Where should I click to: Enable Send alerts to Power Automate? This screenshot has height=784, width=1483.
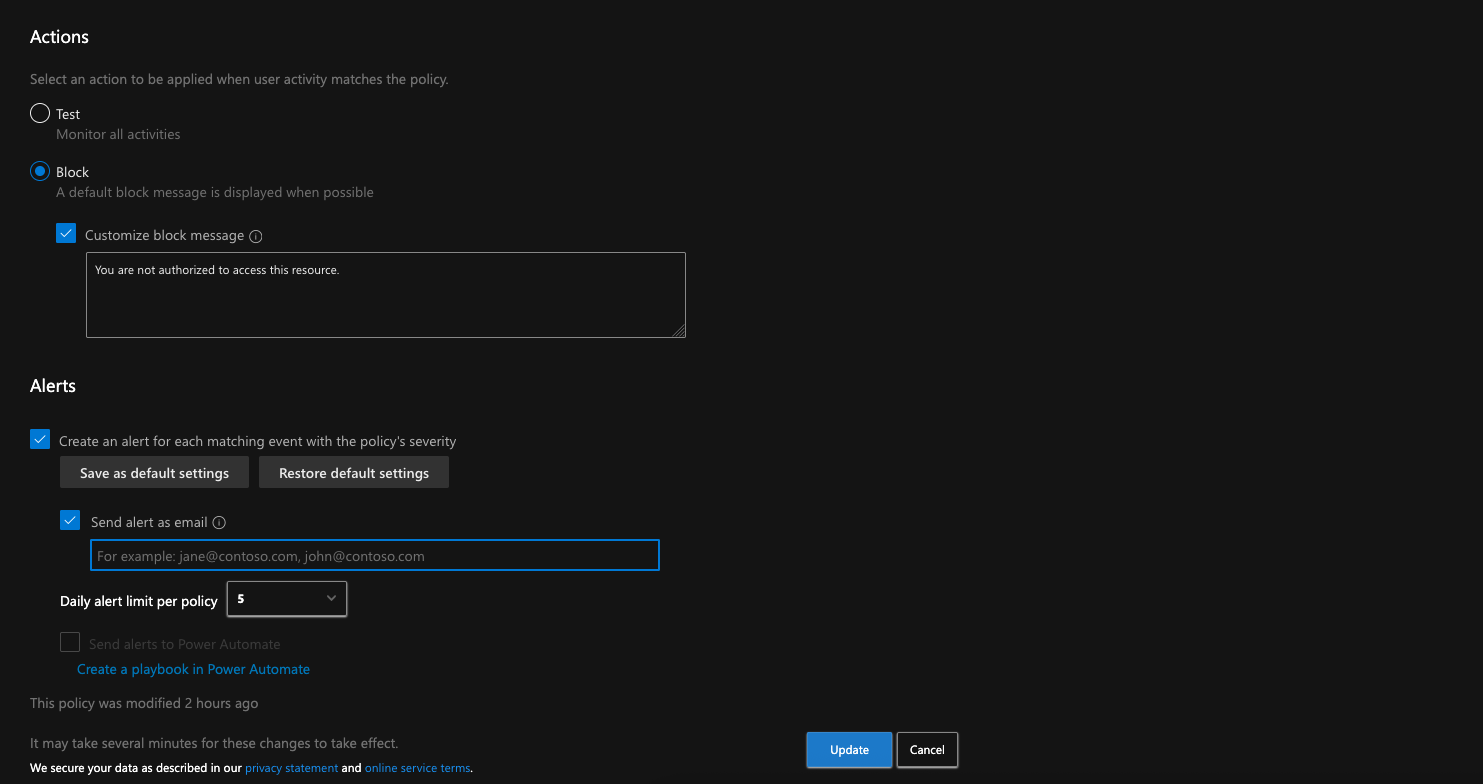click(69, 641)
